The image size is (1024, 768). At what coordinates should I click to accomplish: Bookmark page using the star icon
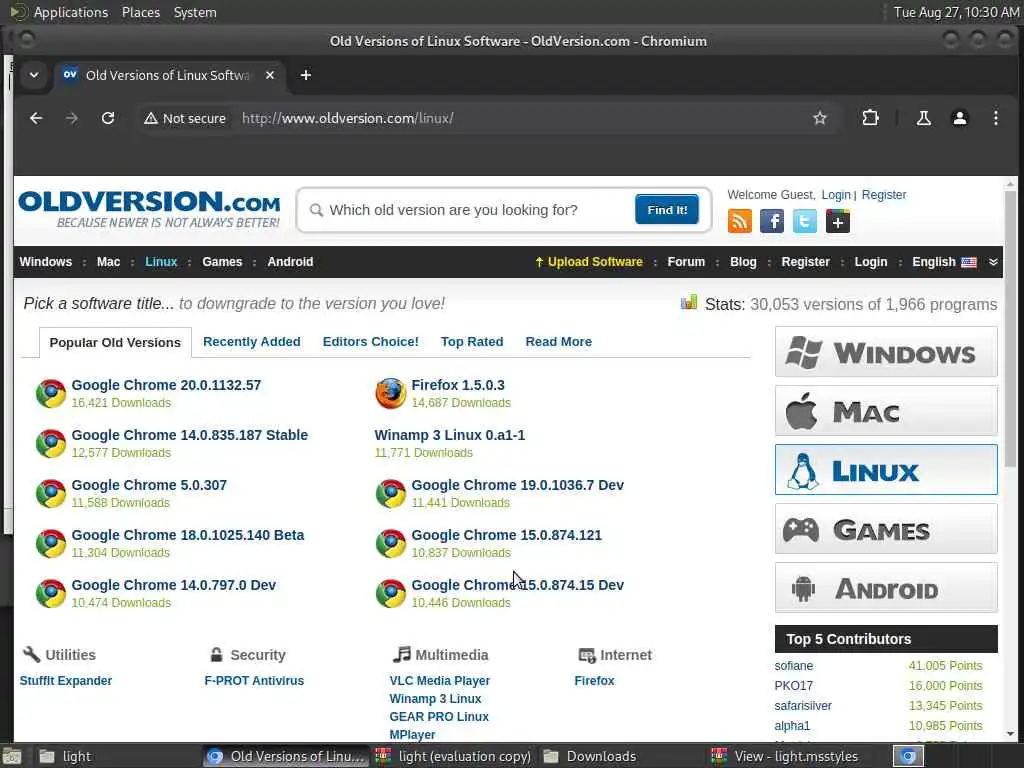pos(820,118)
